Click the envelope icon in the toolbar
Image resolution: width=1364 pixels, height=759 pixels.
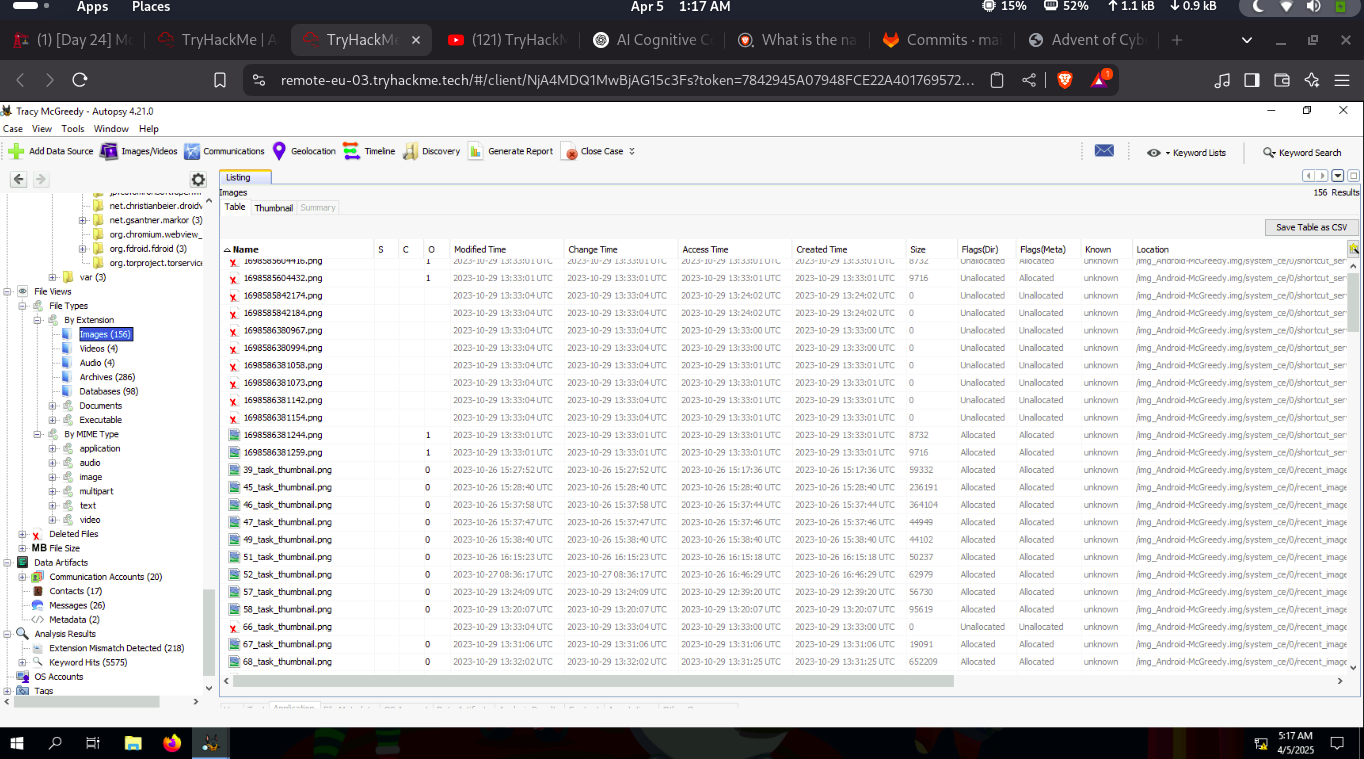coord(1104,151)
